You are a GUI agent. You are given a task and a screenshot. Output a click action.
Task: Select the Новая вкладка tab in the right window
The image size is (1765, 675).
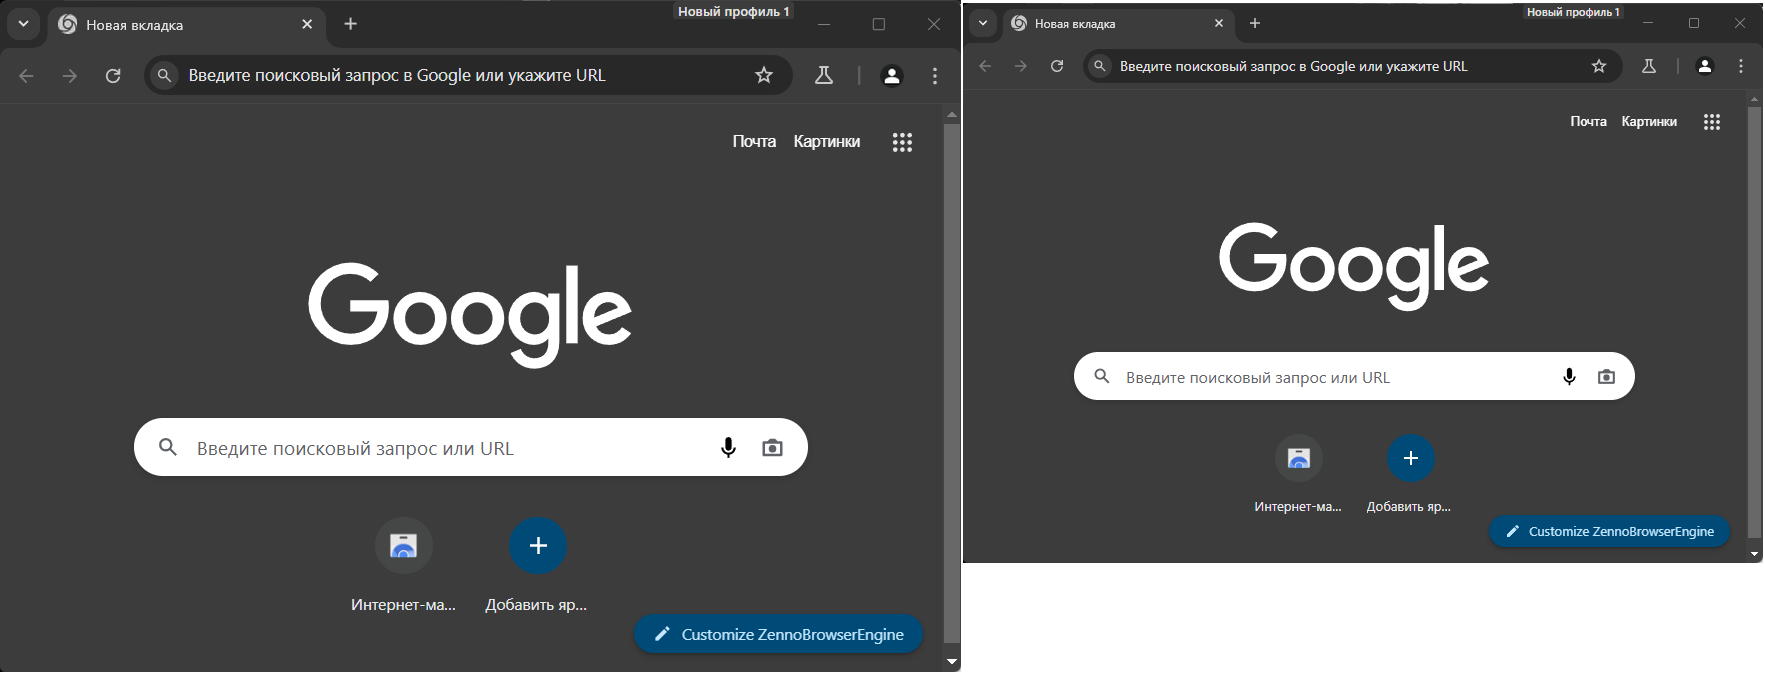point(1117,23)
